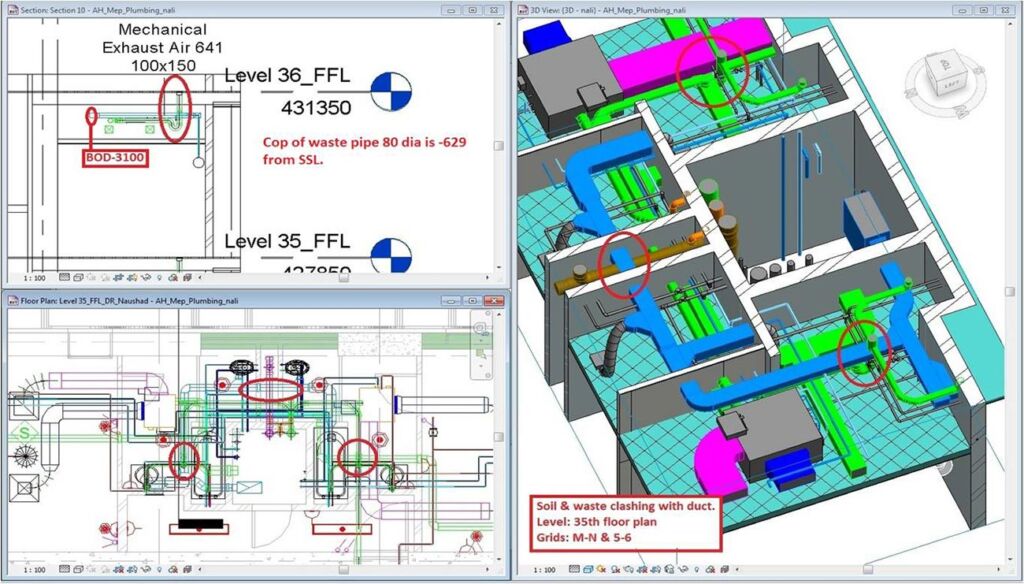This screenshot has height=584, width=1024.
Task: Click detail level icon in Floor Plan view bar
Action: (x=65, y=570)
